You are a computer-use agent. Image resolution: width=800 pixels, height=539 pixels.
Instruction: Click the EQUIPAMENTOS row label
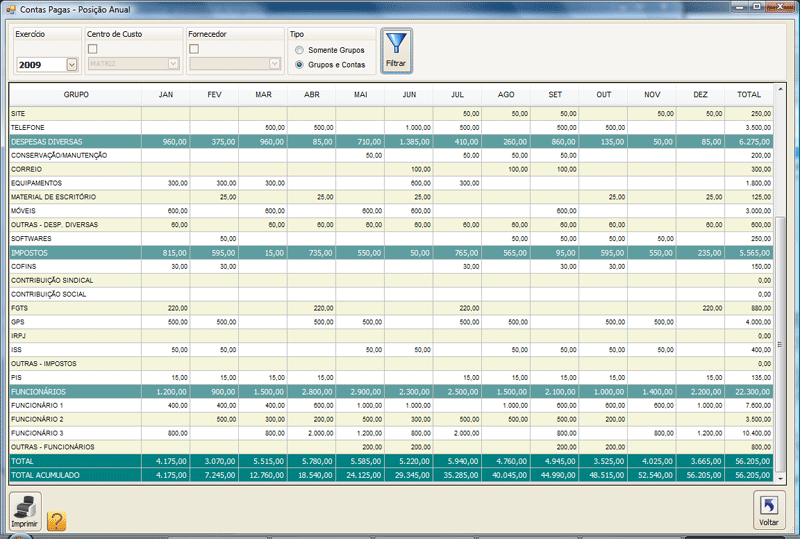click(x=36, y=183)
